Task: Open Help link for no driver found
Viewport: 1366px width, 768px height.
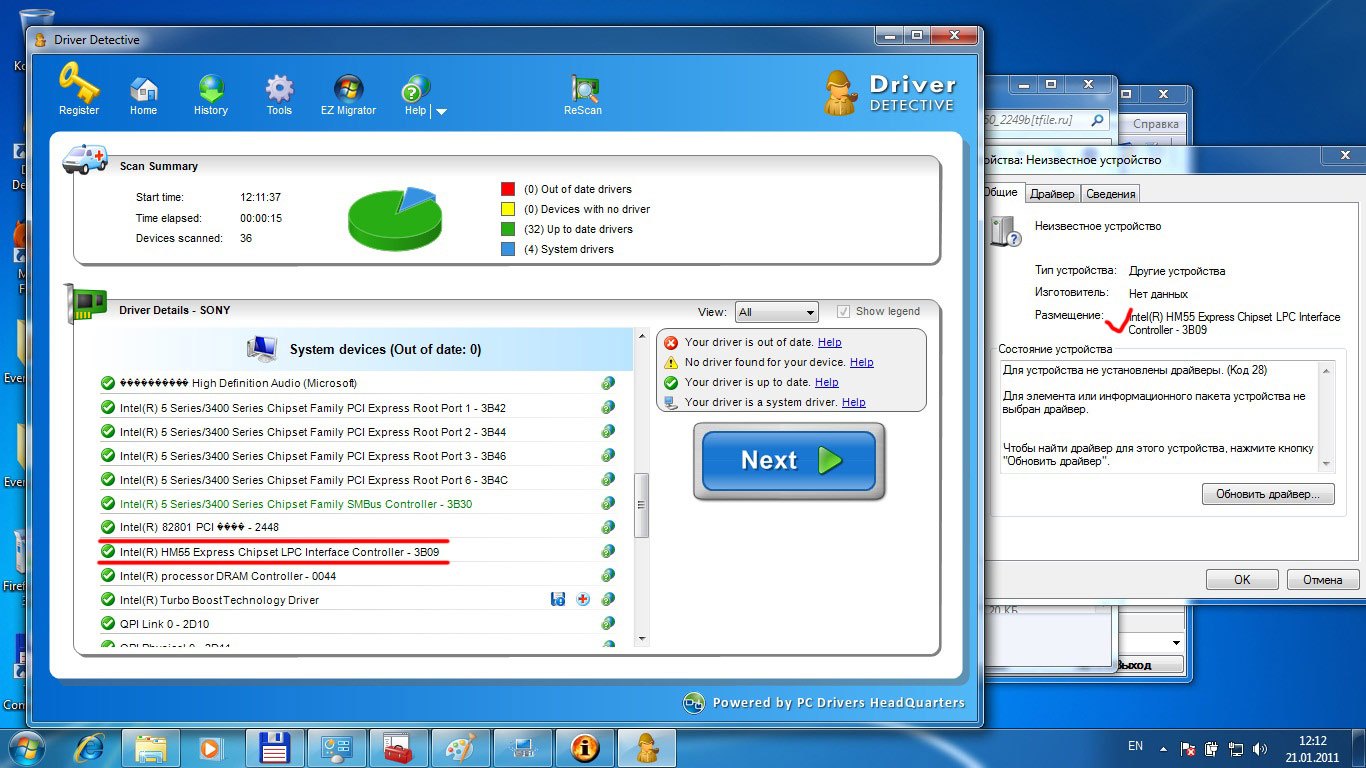Action: coord(861,362)
